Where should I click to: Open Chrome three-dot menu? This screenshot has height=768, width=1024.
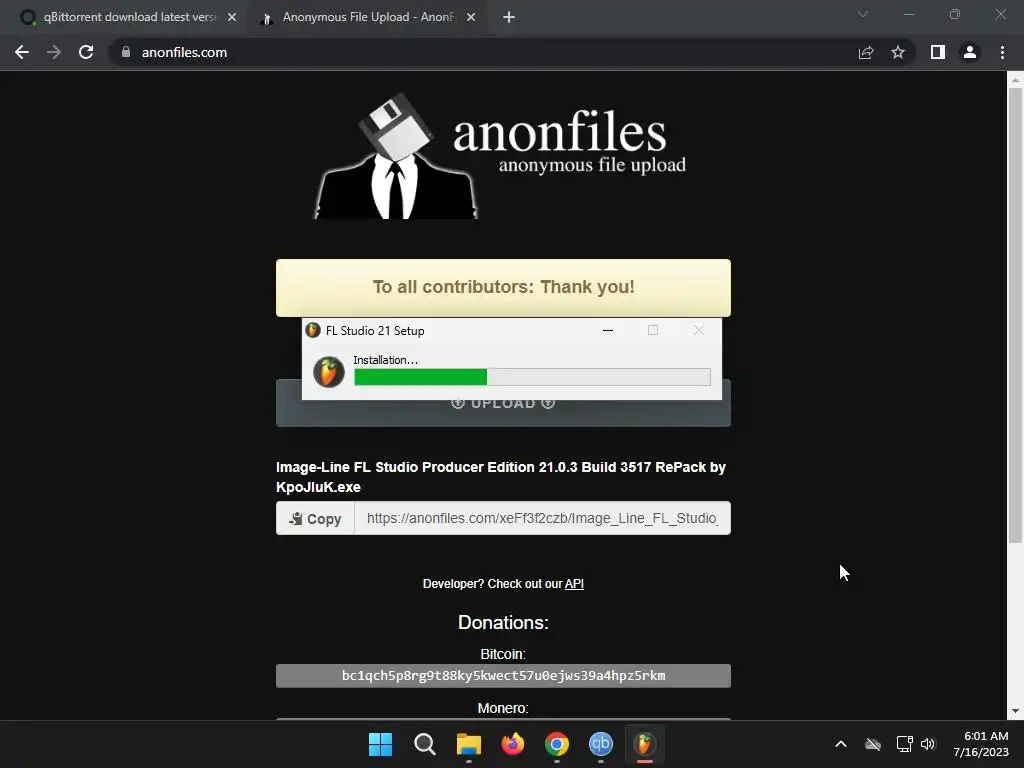[x=1002, y=52]
